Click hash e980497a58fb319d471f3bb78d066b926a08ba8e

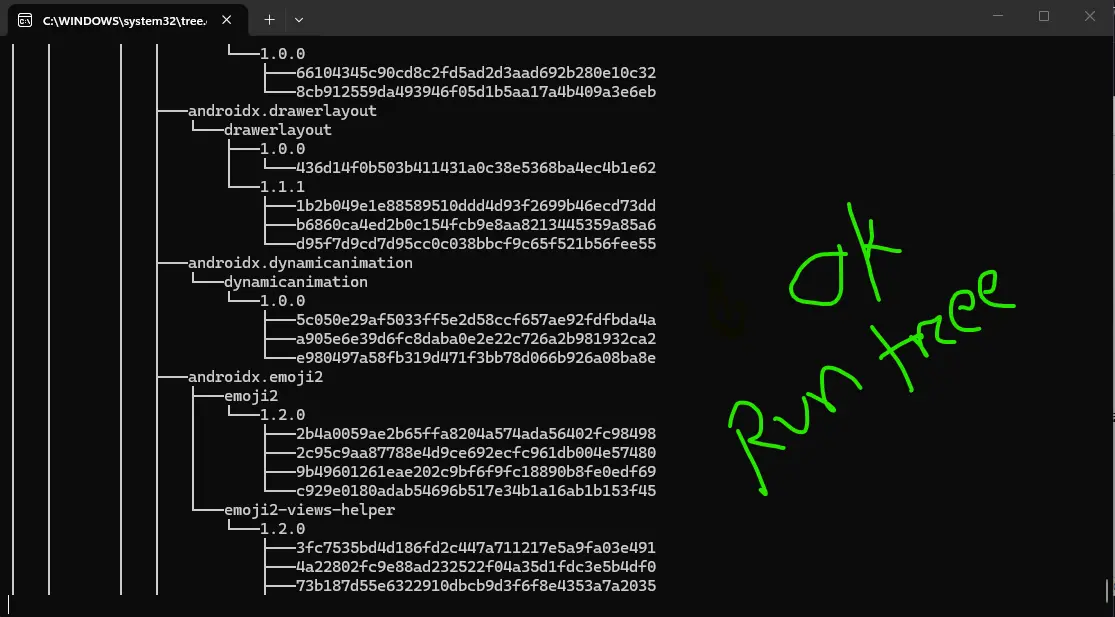click(476, 358)
